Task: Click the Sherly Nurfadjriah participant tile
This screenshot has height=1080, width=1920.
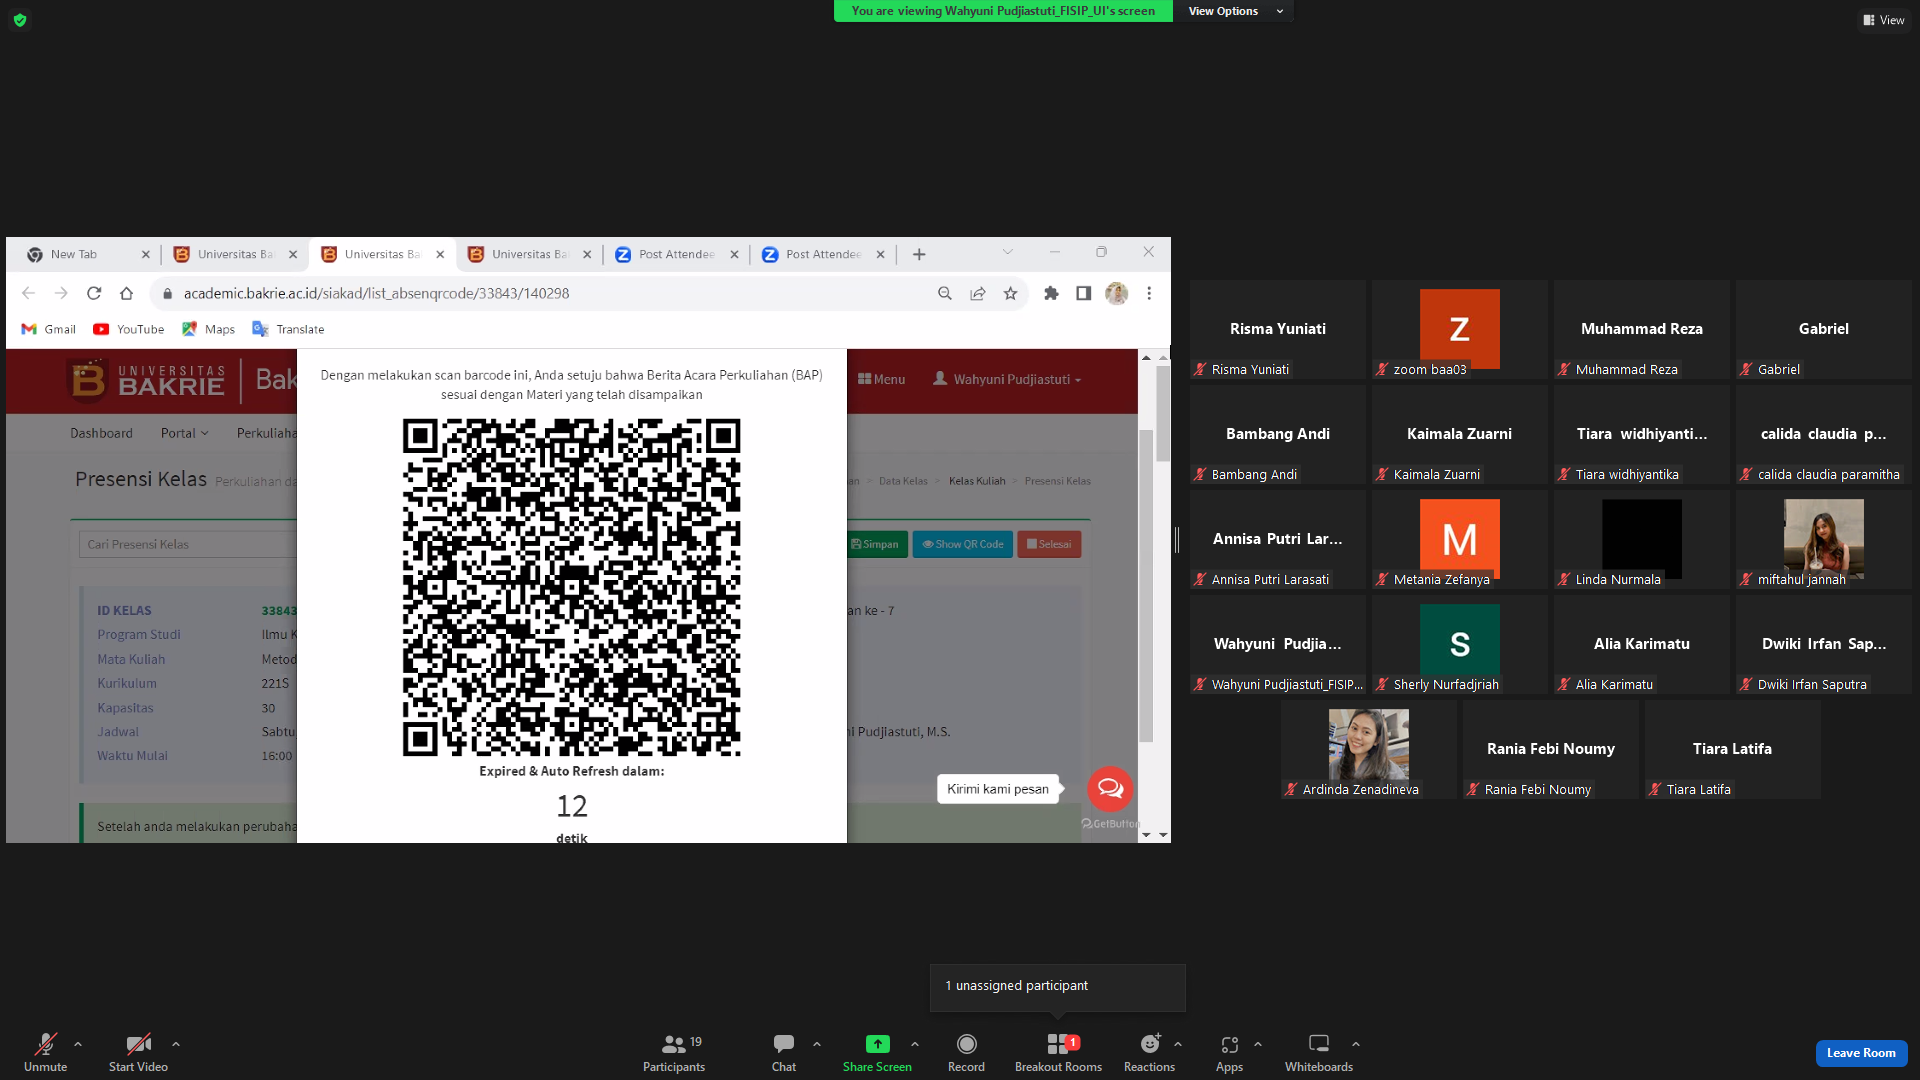Action: tap(1459, 644)
